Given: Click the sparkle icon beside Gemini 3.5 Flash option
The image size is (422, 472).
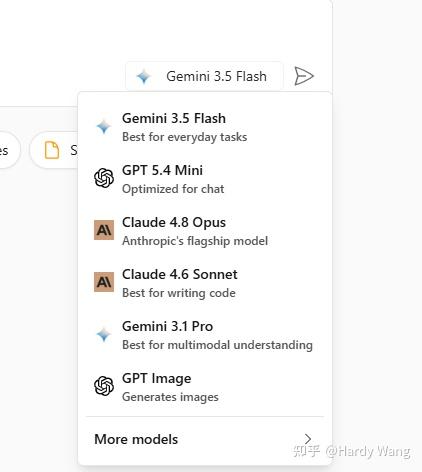Looking at the screenshot, I should [104, 127].
